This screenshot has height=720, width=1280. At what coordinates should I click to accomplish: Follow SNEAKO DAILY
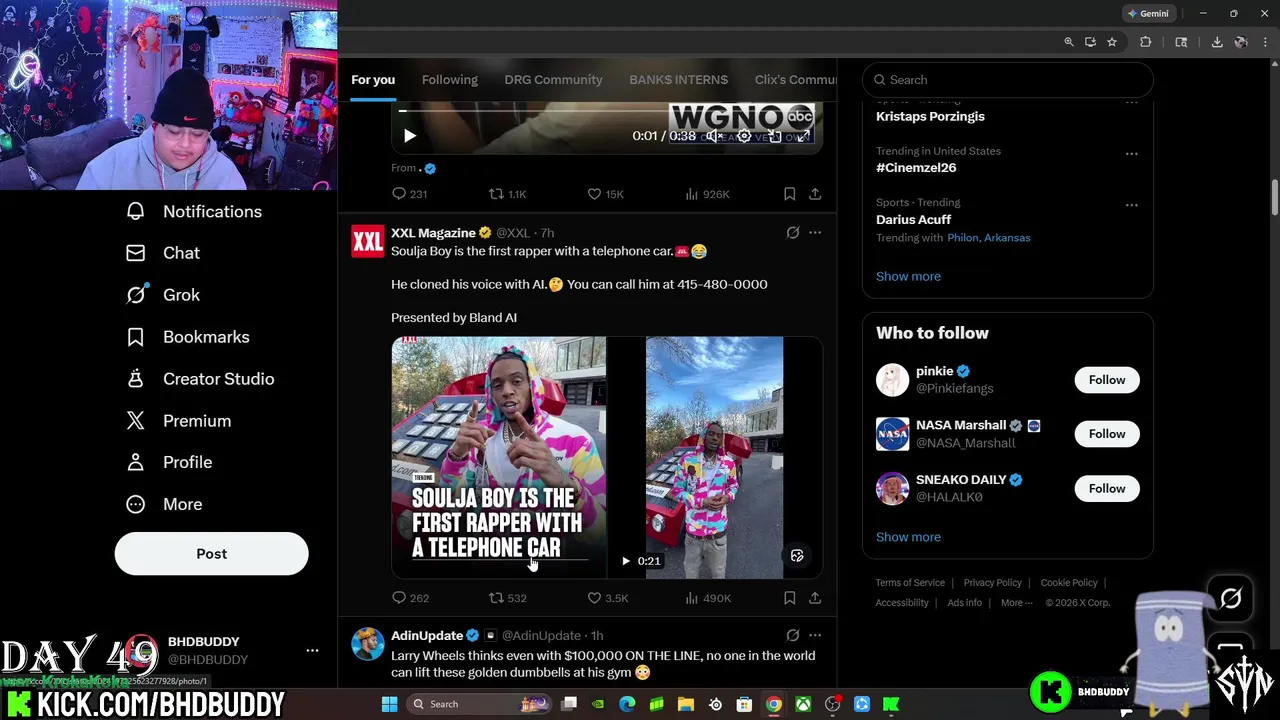point(1107,488)
